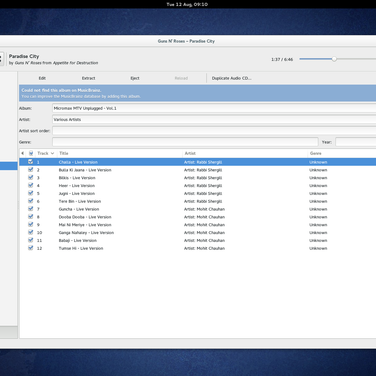Click the Genre text field
Image resolution: width=376 pixels, height=376 pixels.
point(185,142)
